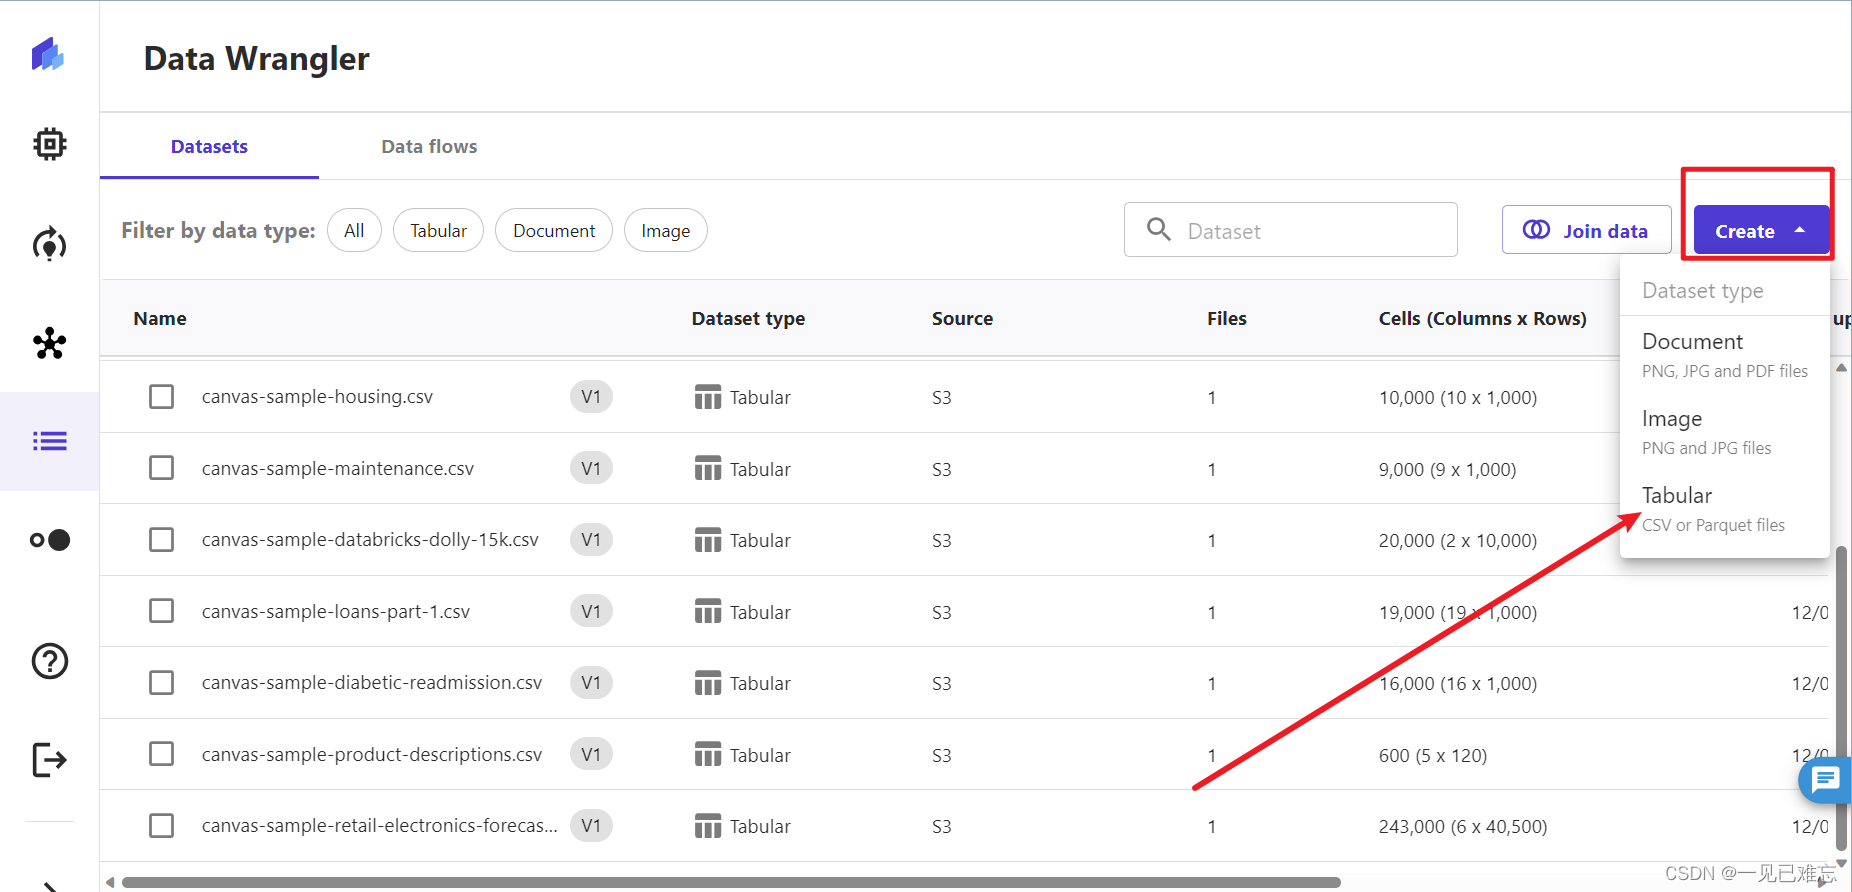This screenshot has width=1852, height=892.
Task: Click the tabular icon for canvas-sample-retail-electronics row
Action: pos(708,826)
